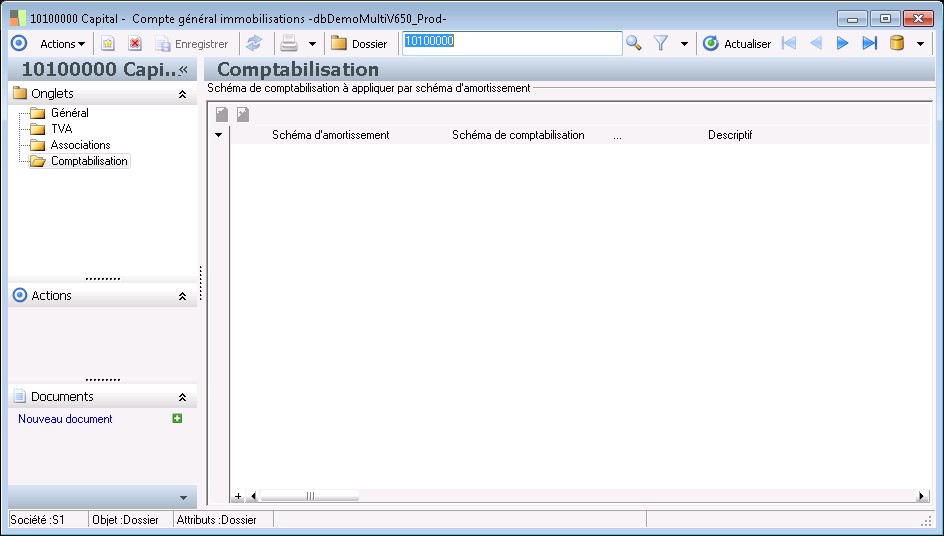Image resolution: width=944 pixels, height=536 pixels.
Task: Click the left arrow of the horizontal scrollbar
Action: [253, 496]
